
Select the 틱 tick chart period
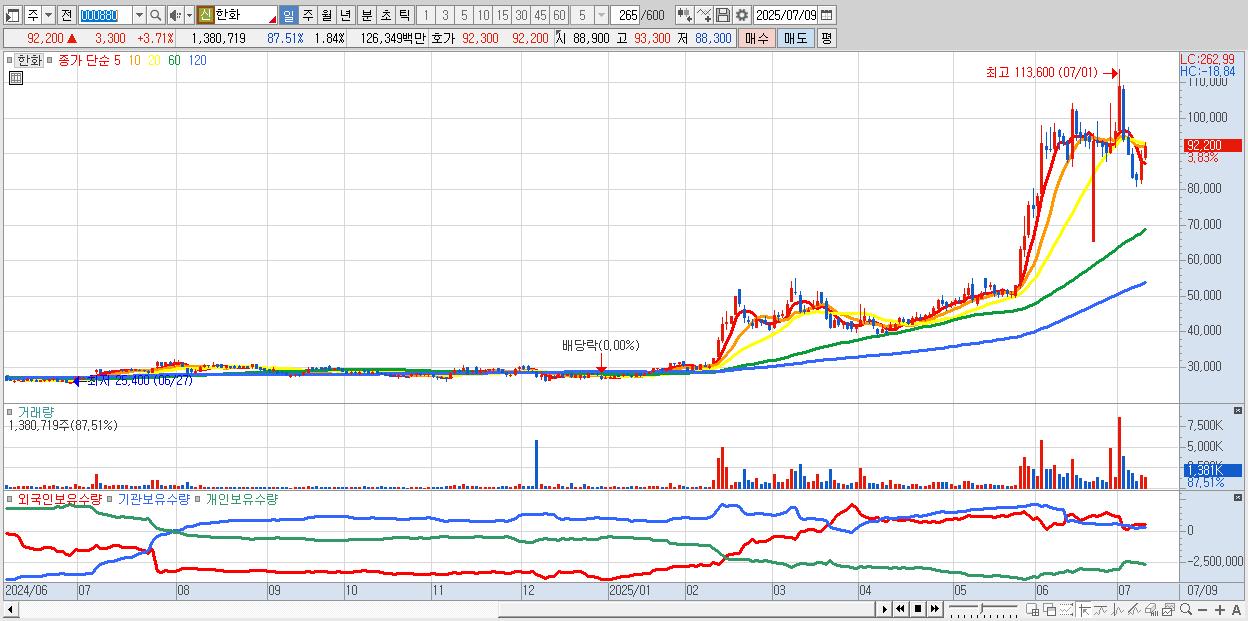click(404, 16)
